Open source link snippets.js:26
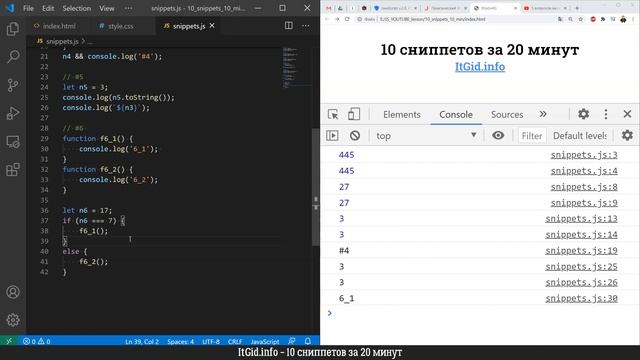 pyautogui.click(x=581, y=282)
